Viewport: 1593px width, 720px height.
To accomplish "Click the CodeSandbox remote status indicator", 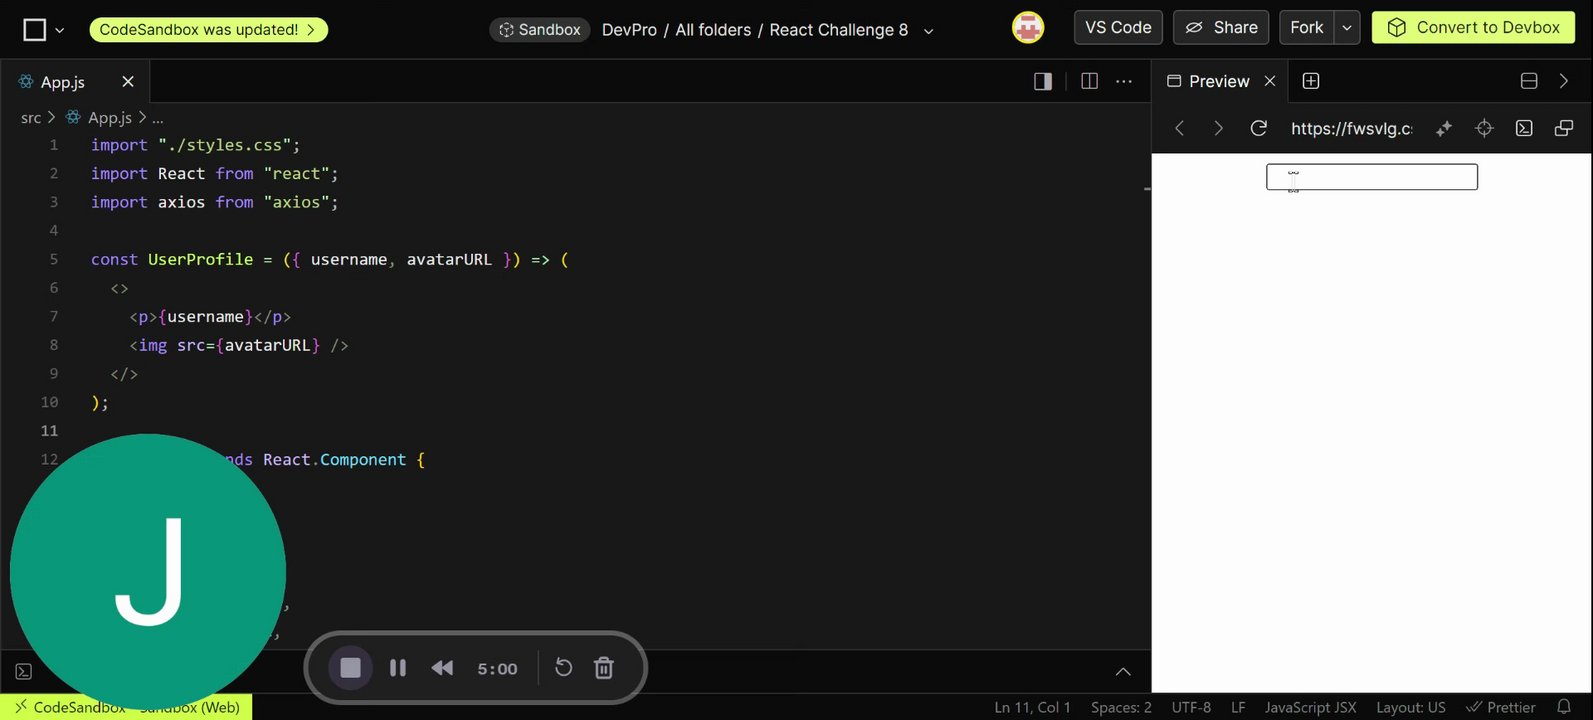I will (126, 707).
